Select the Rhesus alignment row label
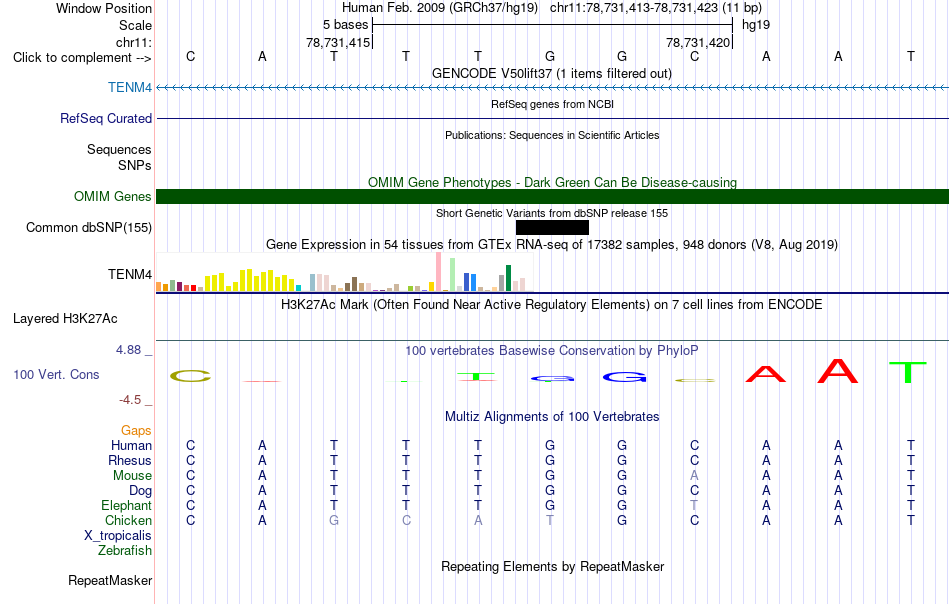This screenshot has width=950, height=604. [x=130, y=461]
